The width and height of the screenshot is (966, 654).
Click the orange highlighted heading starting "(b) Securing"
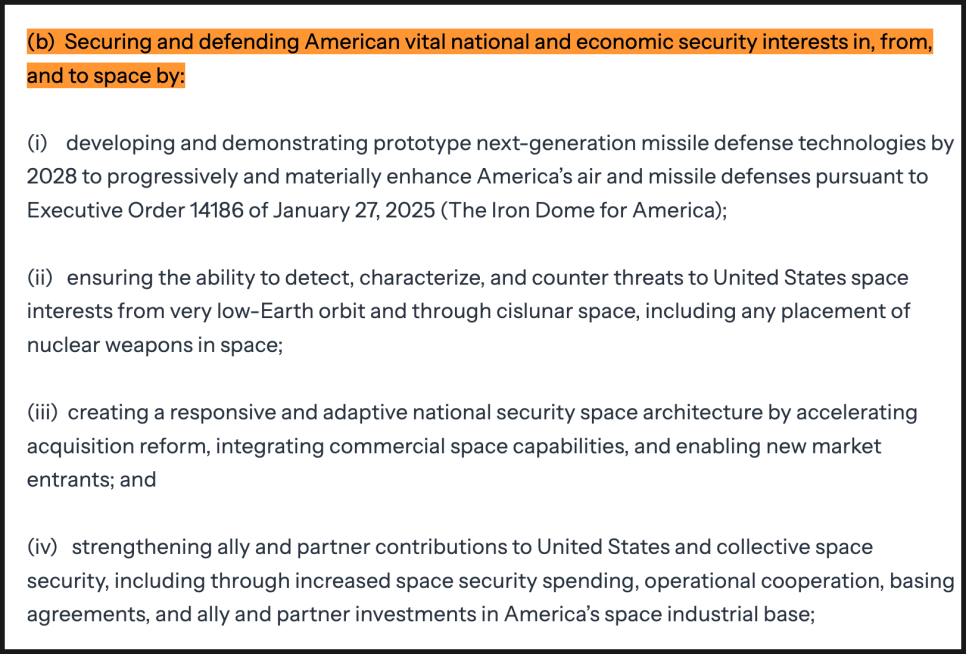(x=480, y=42)
